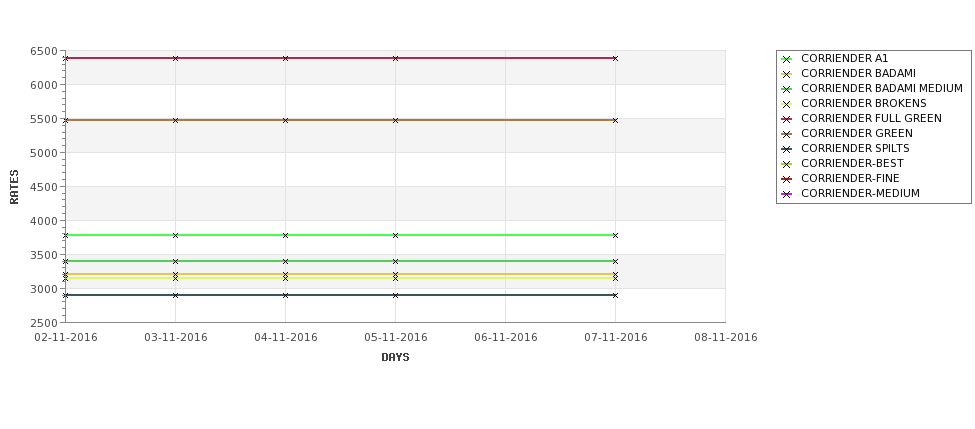Click the CORRIENDER GREEN legend text
Screen dimensions: 975x429
[x=857, y=134]
